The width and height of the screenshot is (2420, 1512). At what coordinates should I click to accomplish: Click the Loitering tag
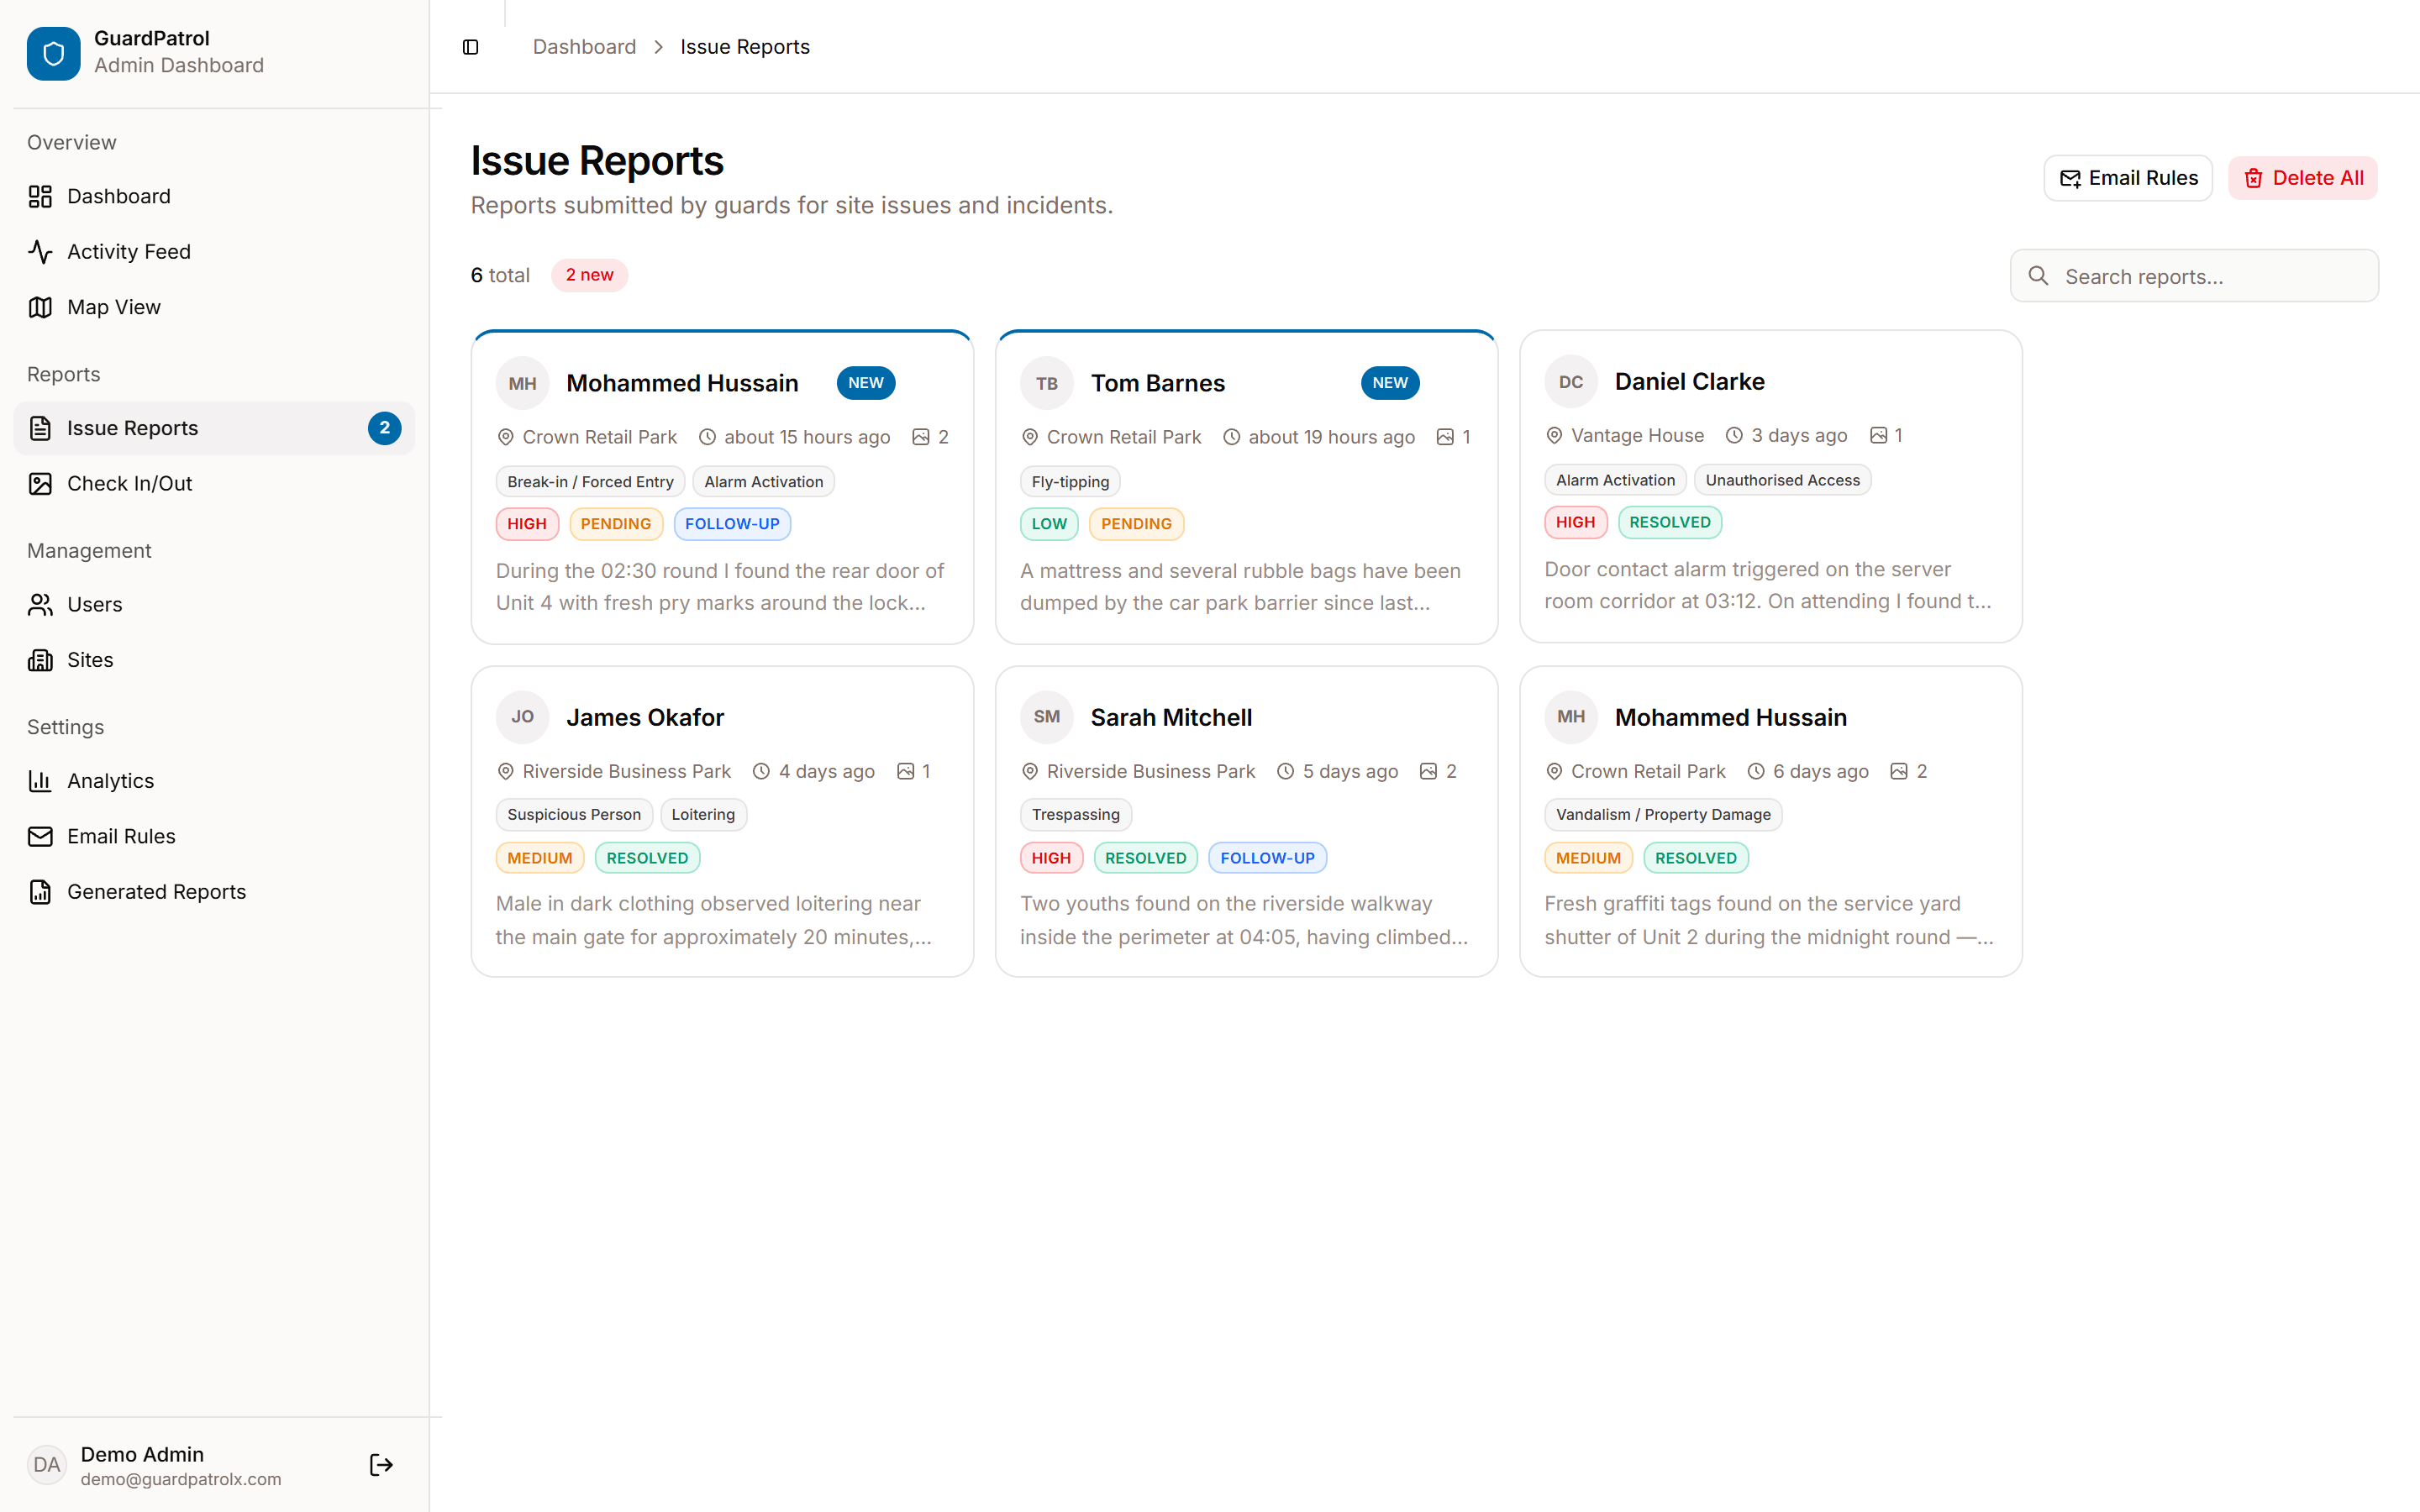703,815
